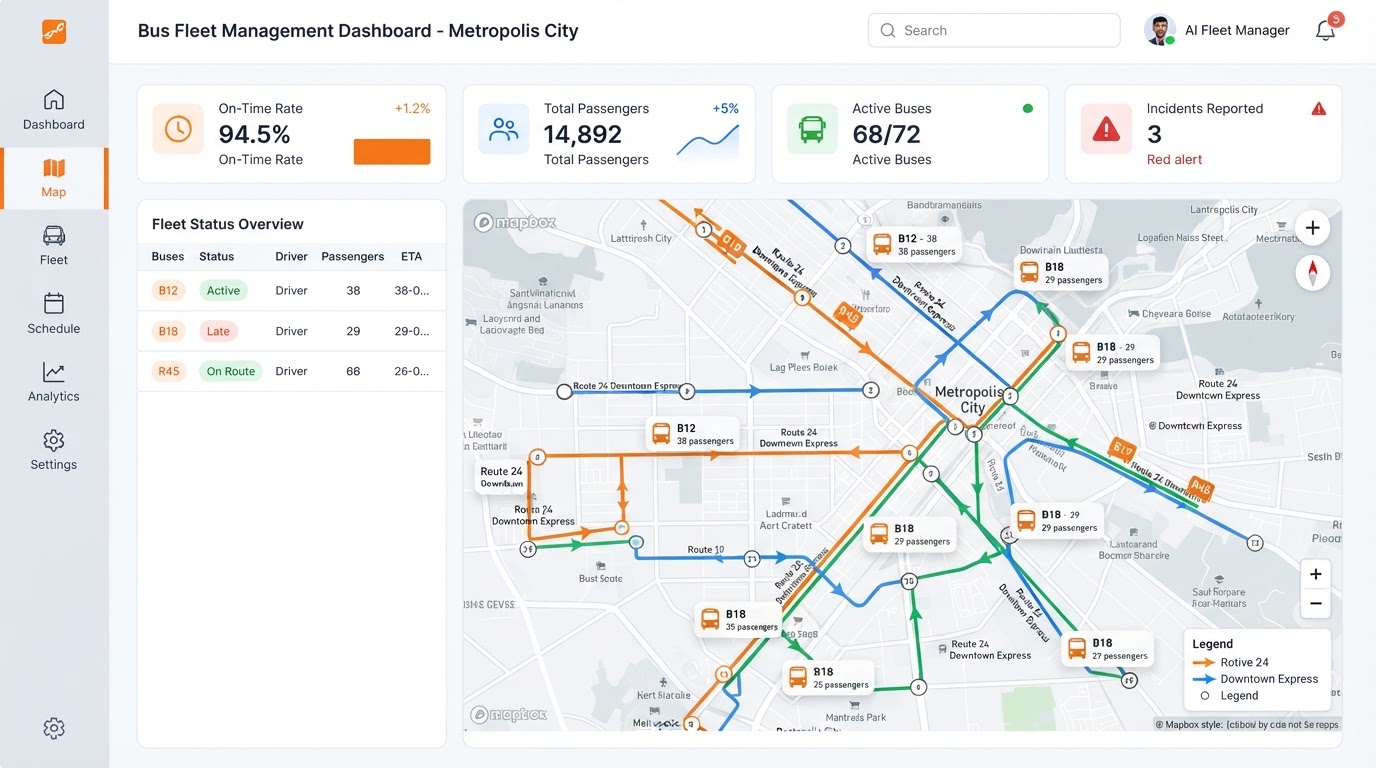Open the Dashboard page from the sidebar

[x=54, y=110]
